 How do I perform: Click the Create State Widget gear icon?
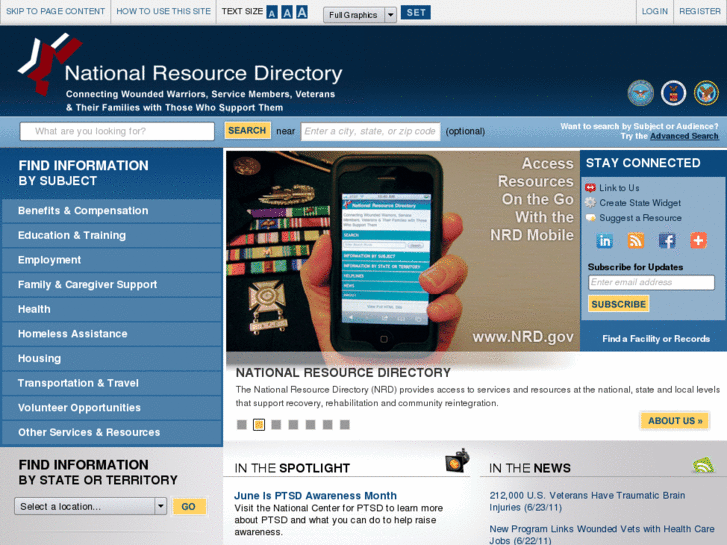pos(590,203)
